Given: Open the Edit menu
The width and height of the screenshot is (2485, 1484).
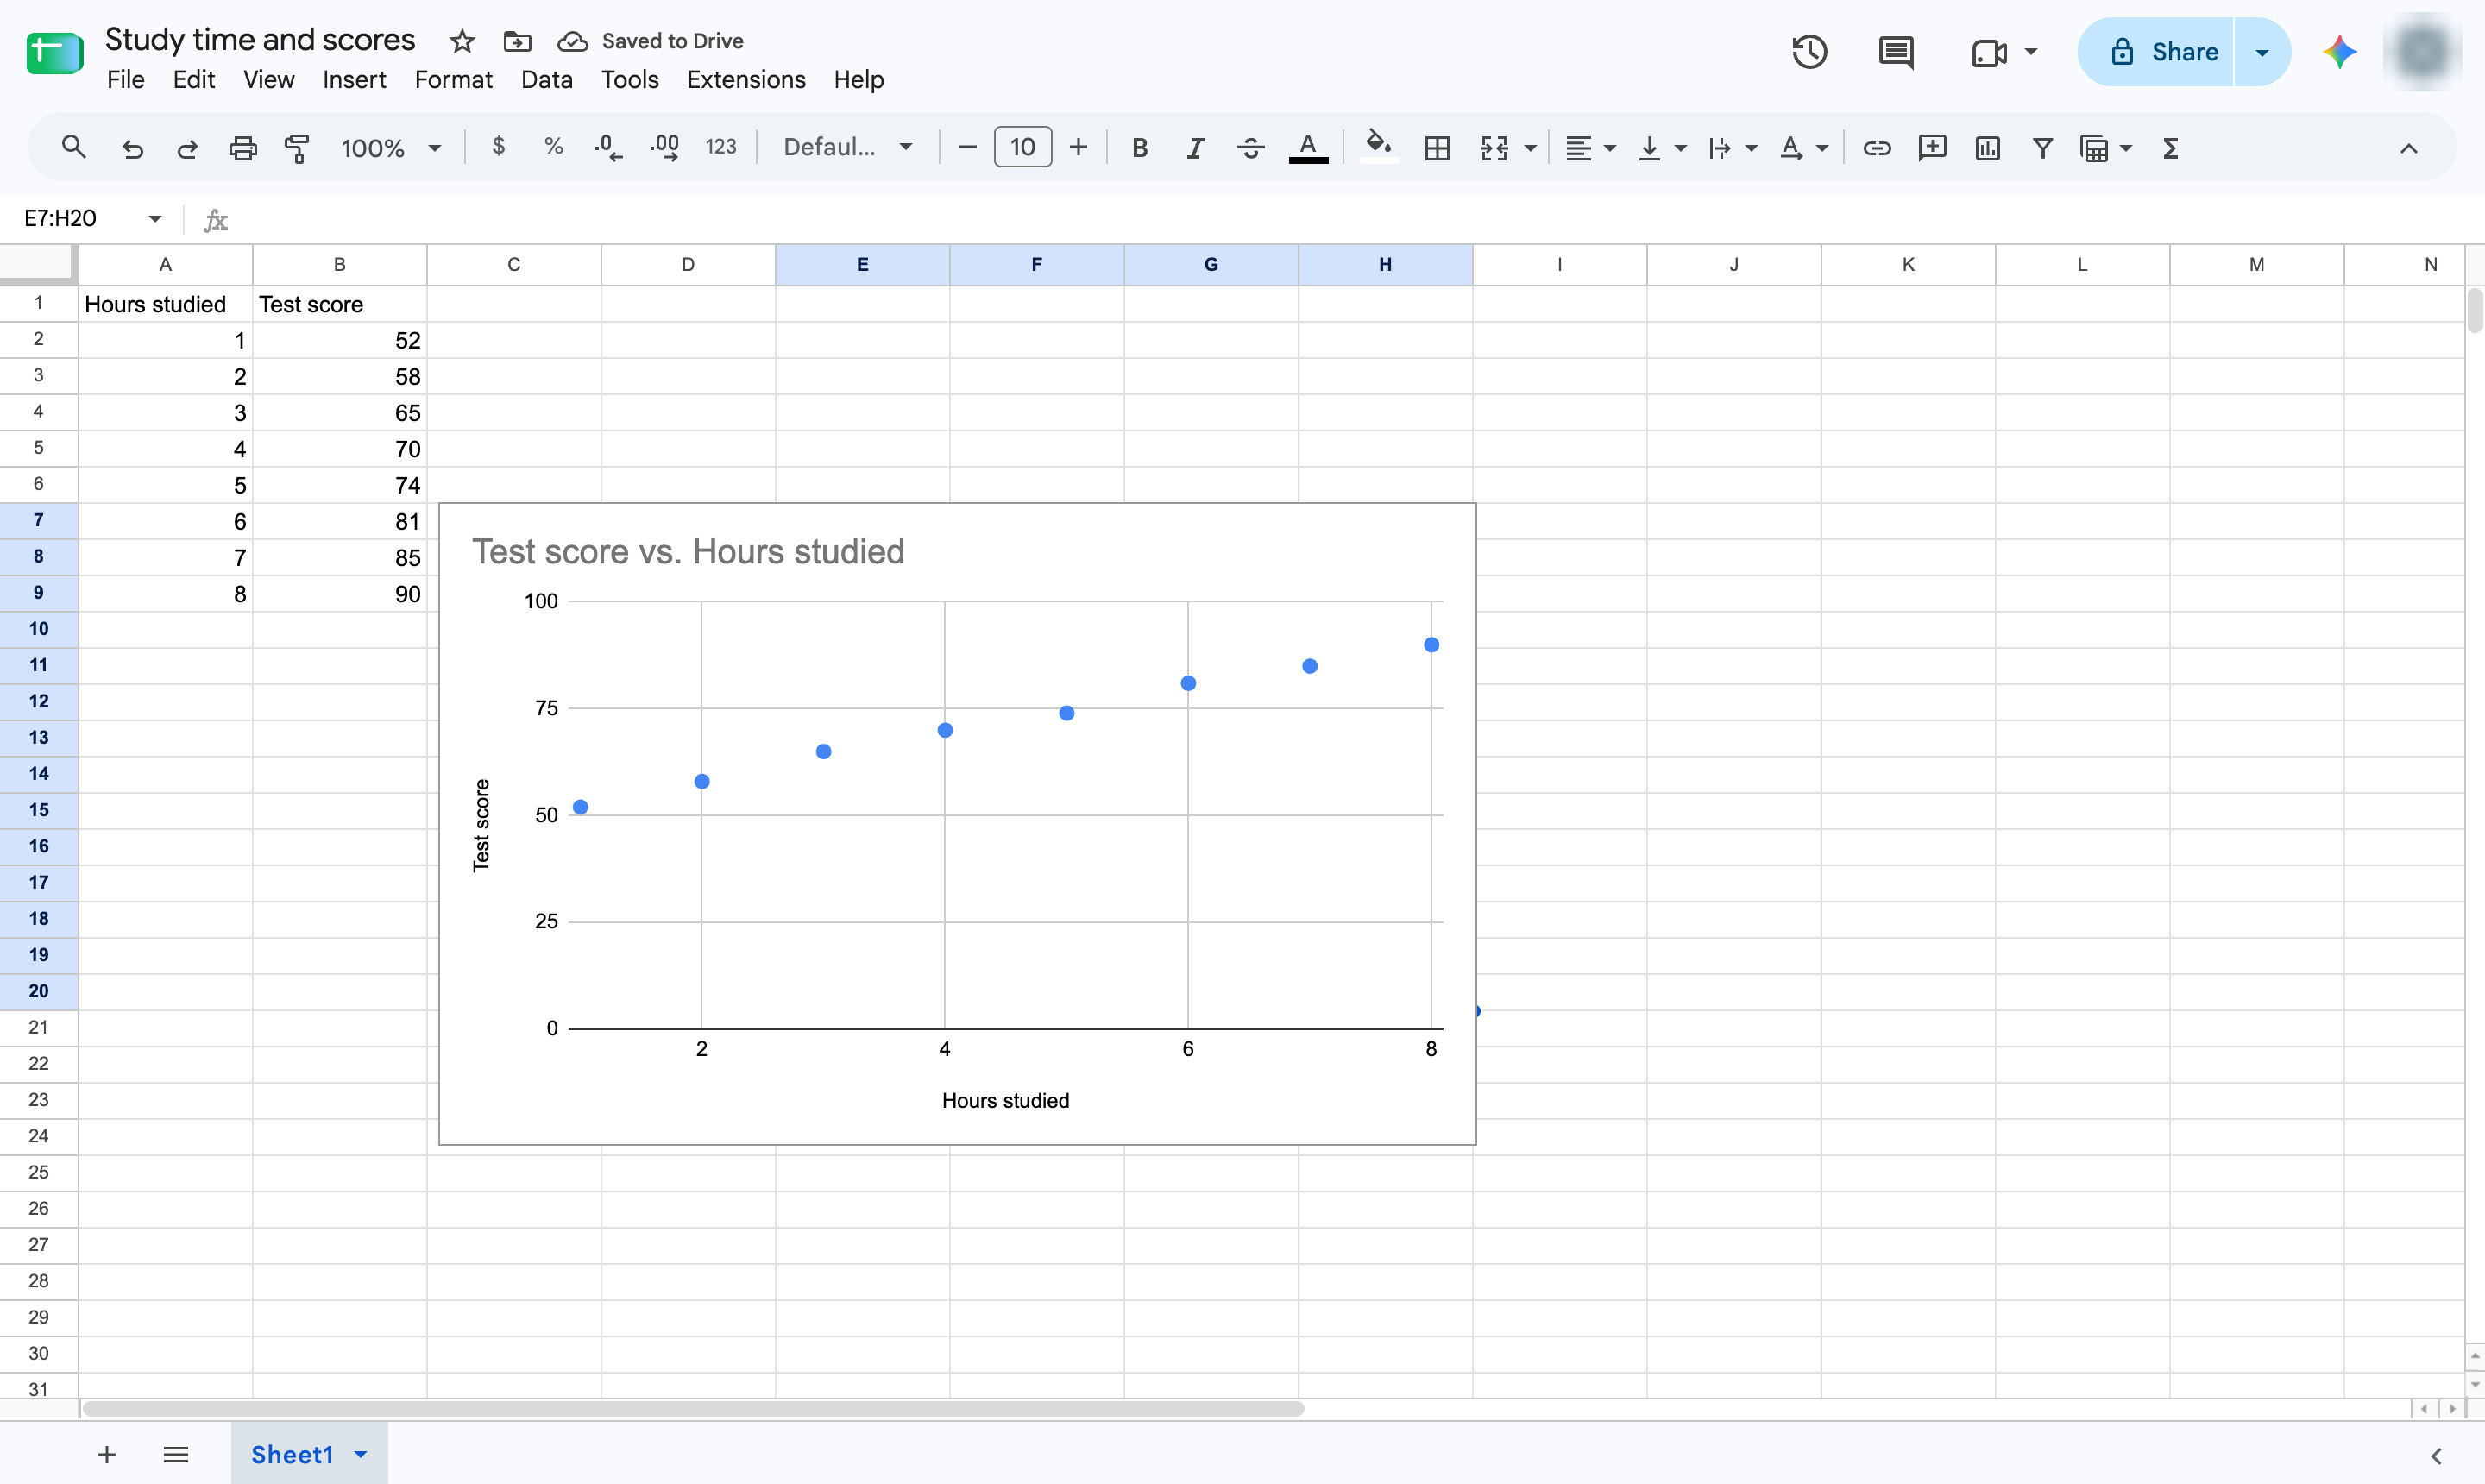Looking at the screenshot, I should point(193,79).
